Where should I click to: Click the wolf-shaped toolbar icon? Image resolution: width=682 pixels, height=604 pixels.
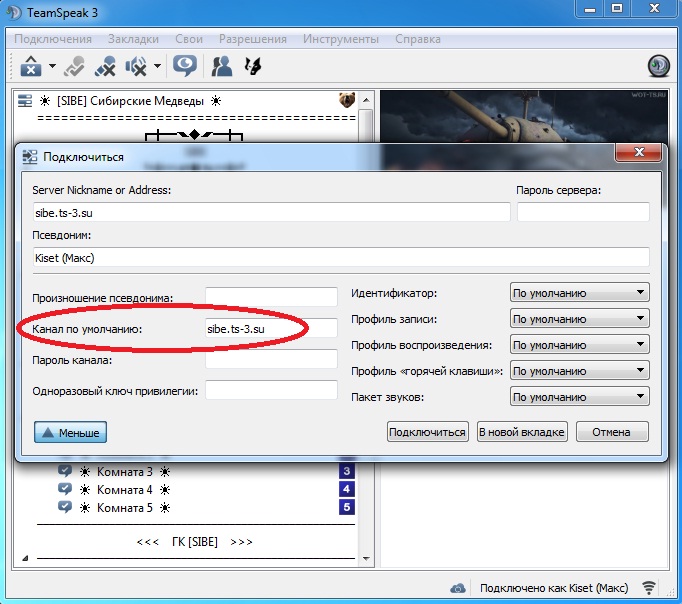(x=253, y=66)
